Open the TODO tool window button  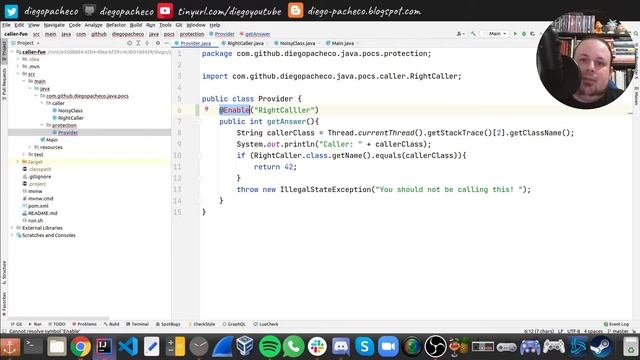pyautogui.click(x=57, y=324)
